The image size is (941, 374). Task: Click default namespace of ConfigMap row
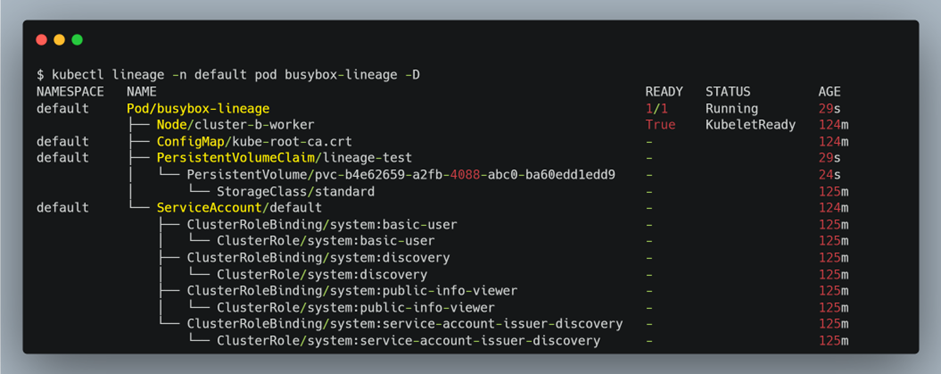(x=62, y=142)
